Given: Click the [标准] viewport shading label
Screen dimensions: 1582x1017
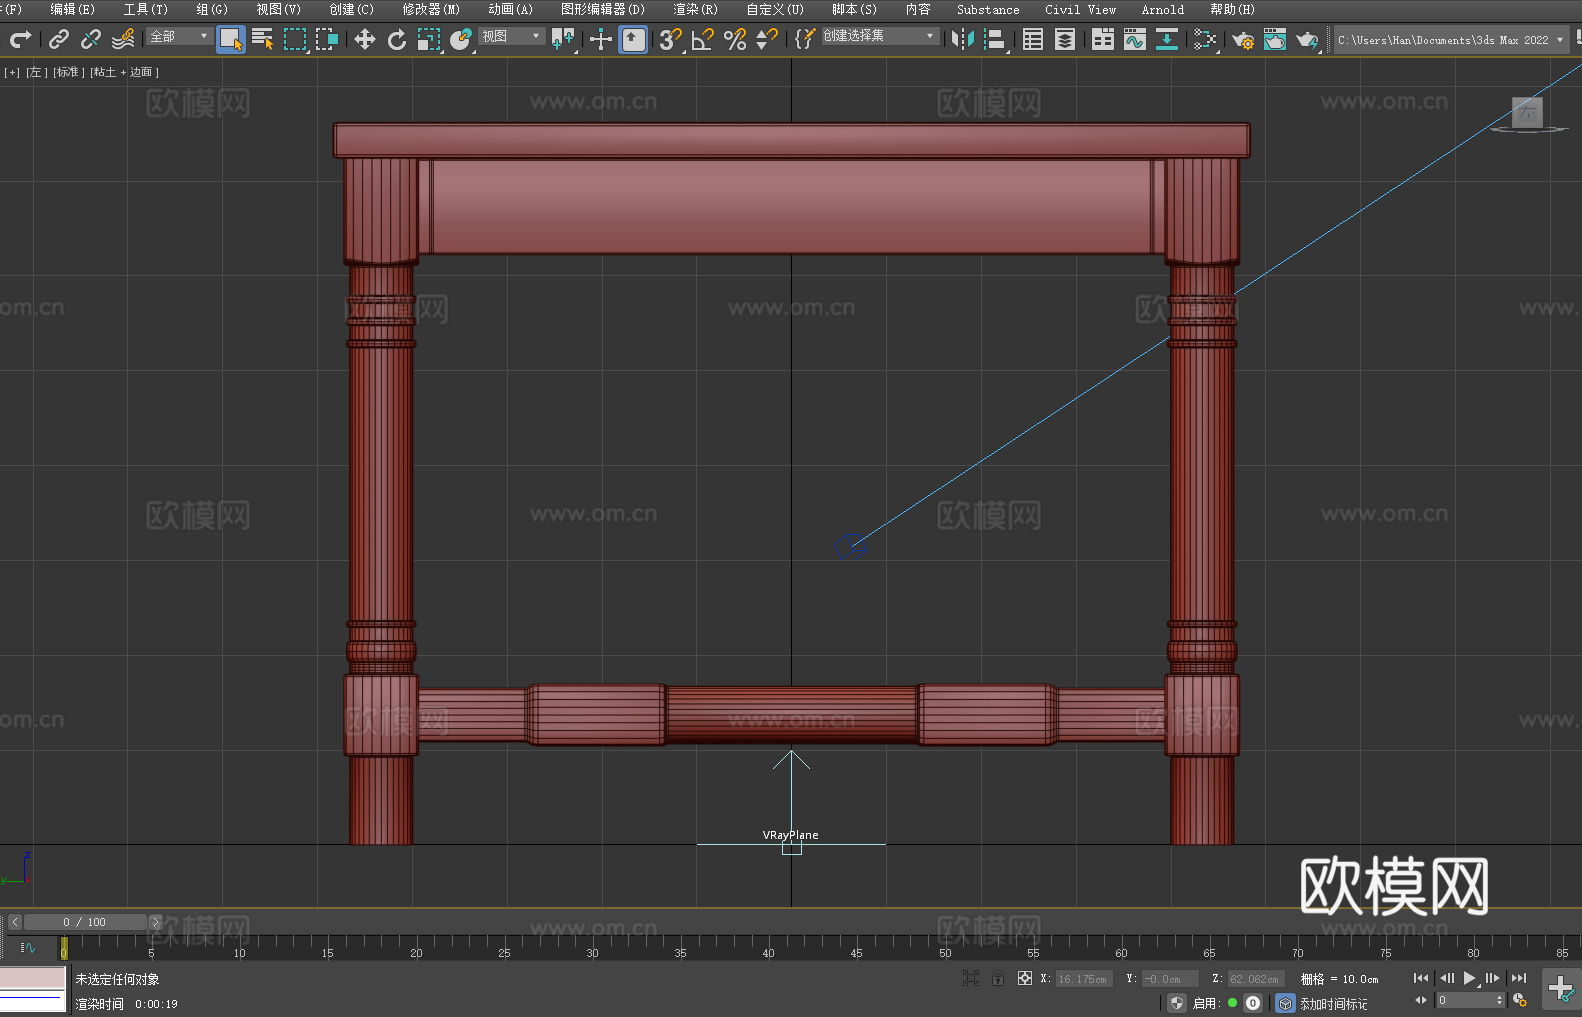Looking at the screenshot, I should 69,72.
